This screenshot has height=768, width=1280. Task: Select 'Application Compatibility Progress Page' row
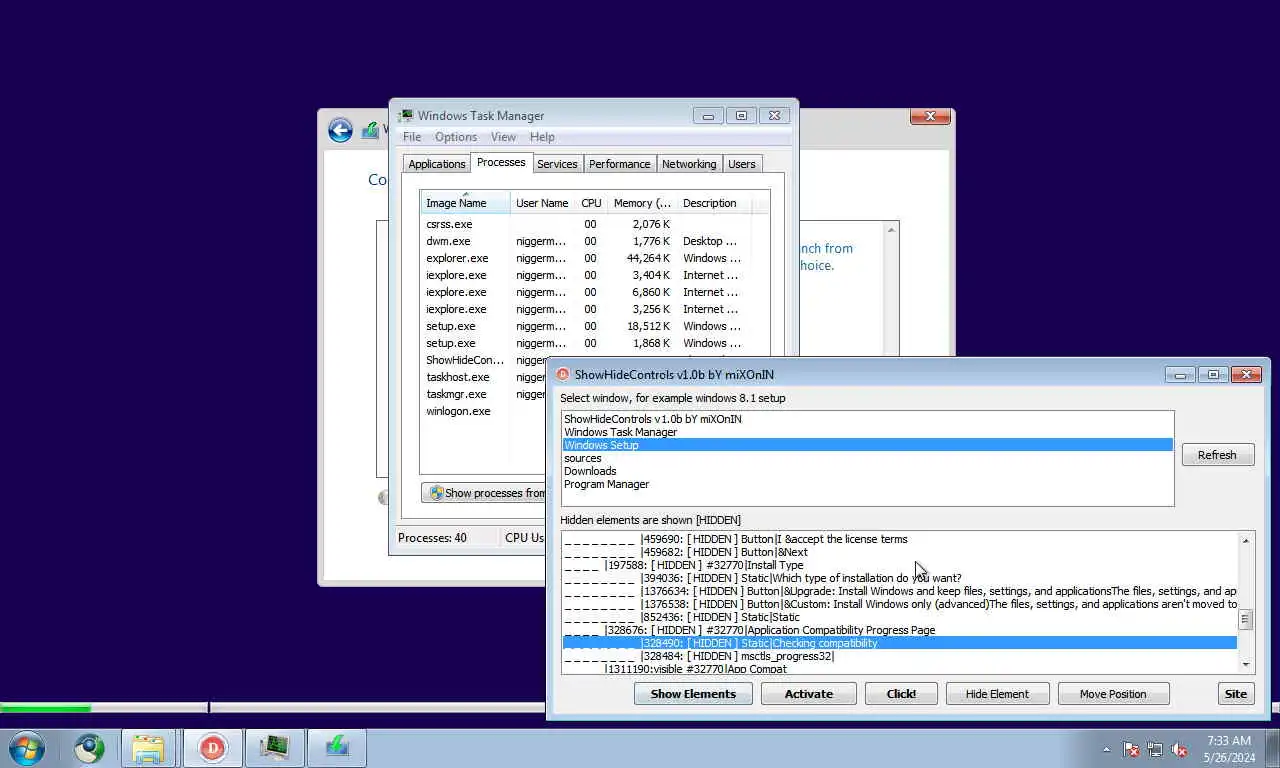click(900, 630)
